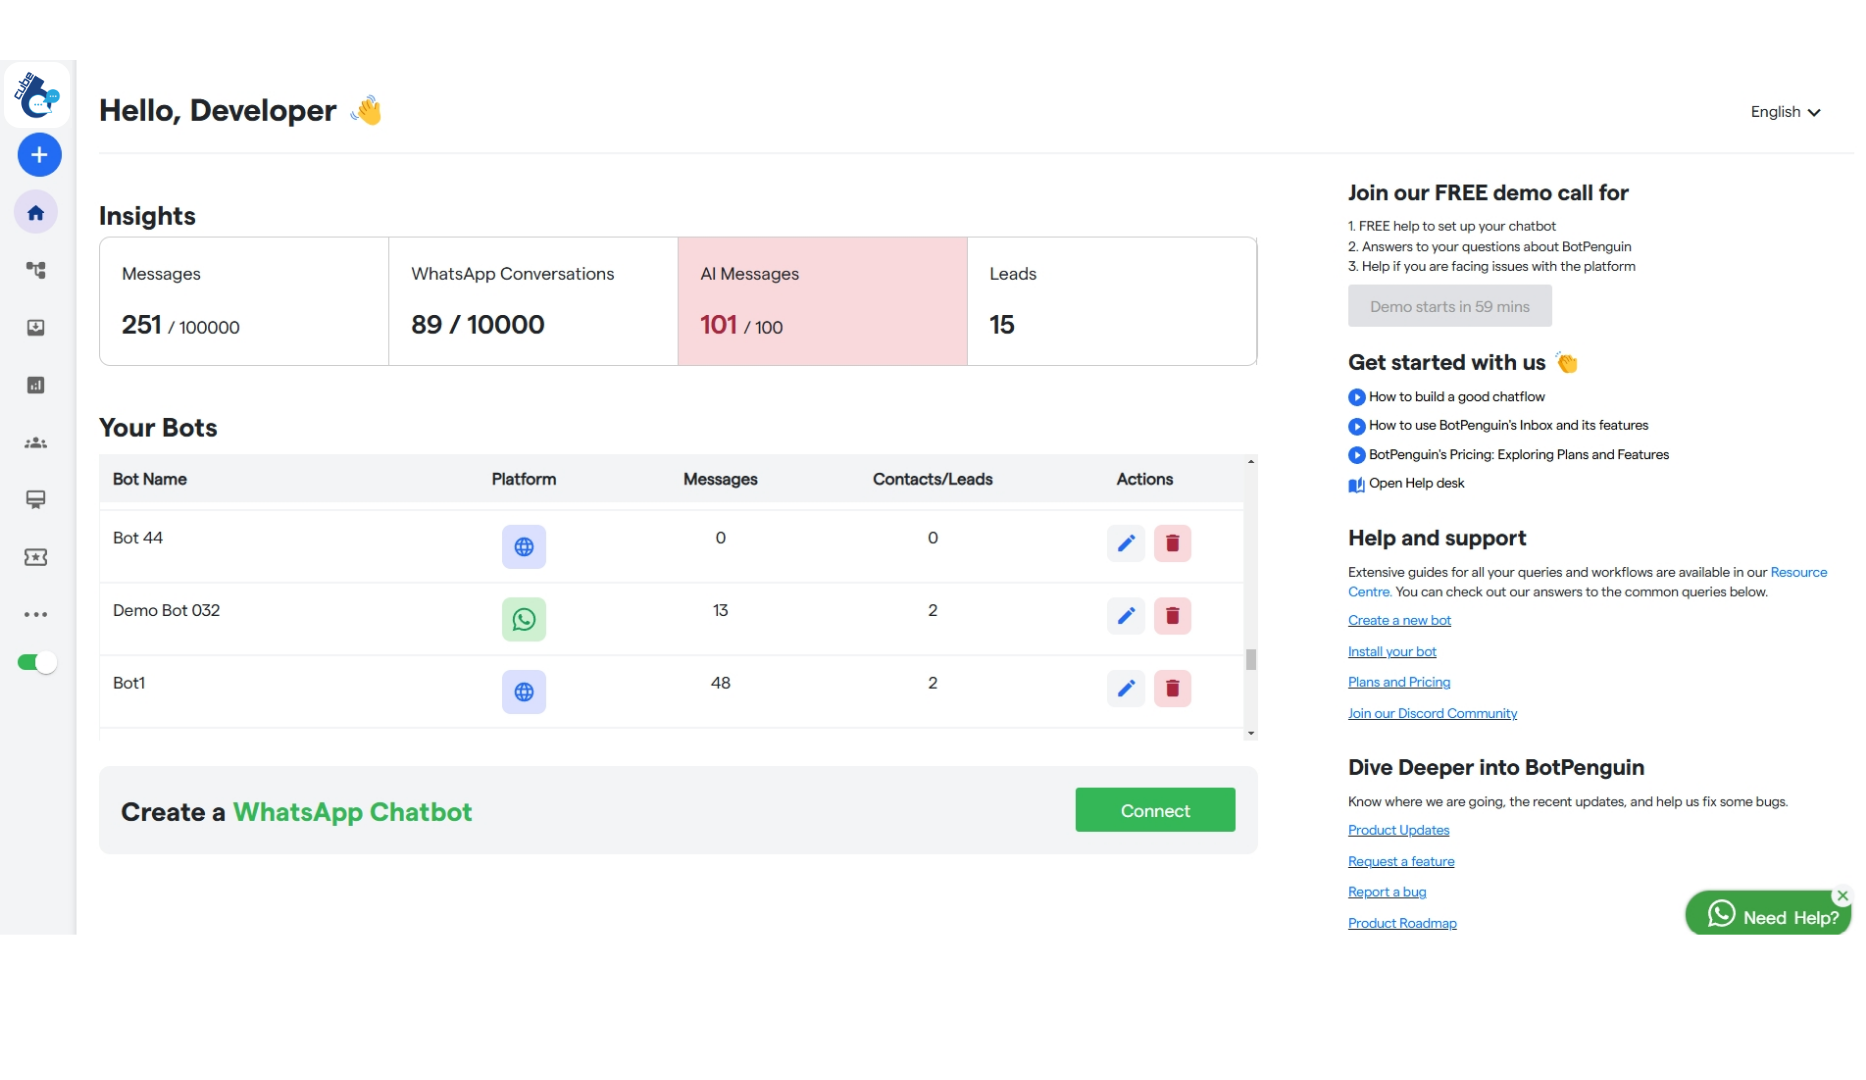Screen dimensions: 1866x1080
Task: Click the Request a feature link
Action: pos(1401,861)
